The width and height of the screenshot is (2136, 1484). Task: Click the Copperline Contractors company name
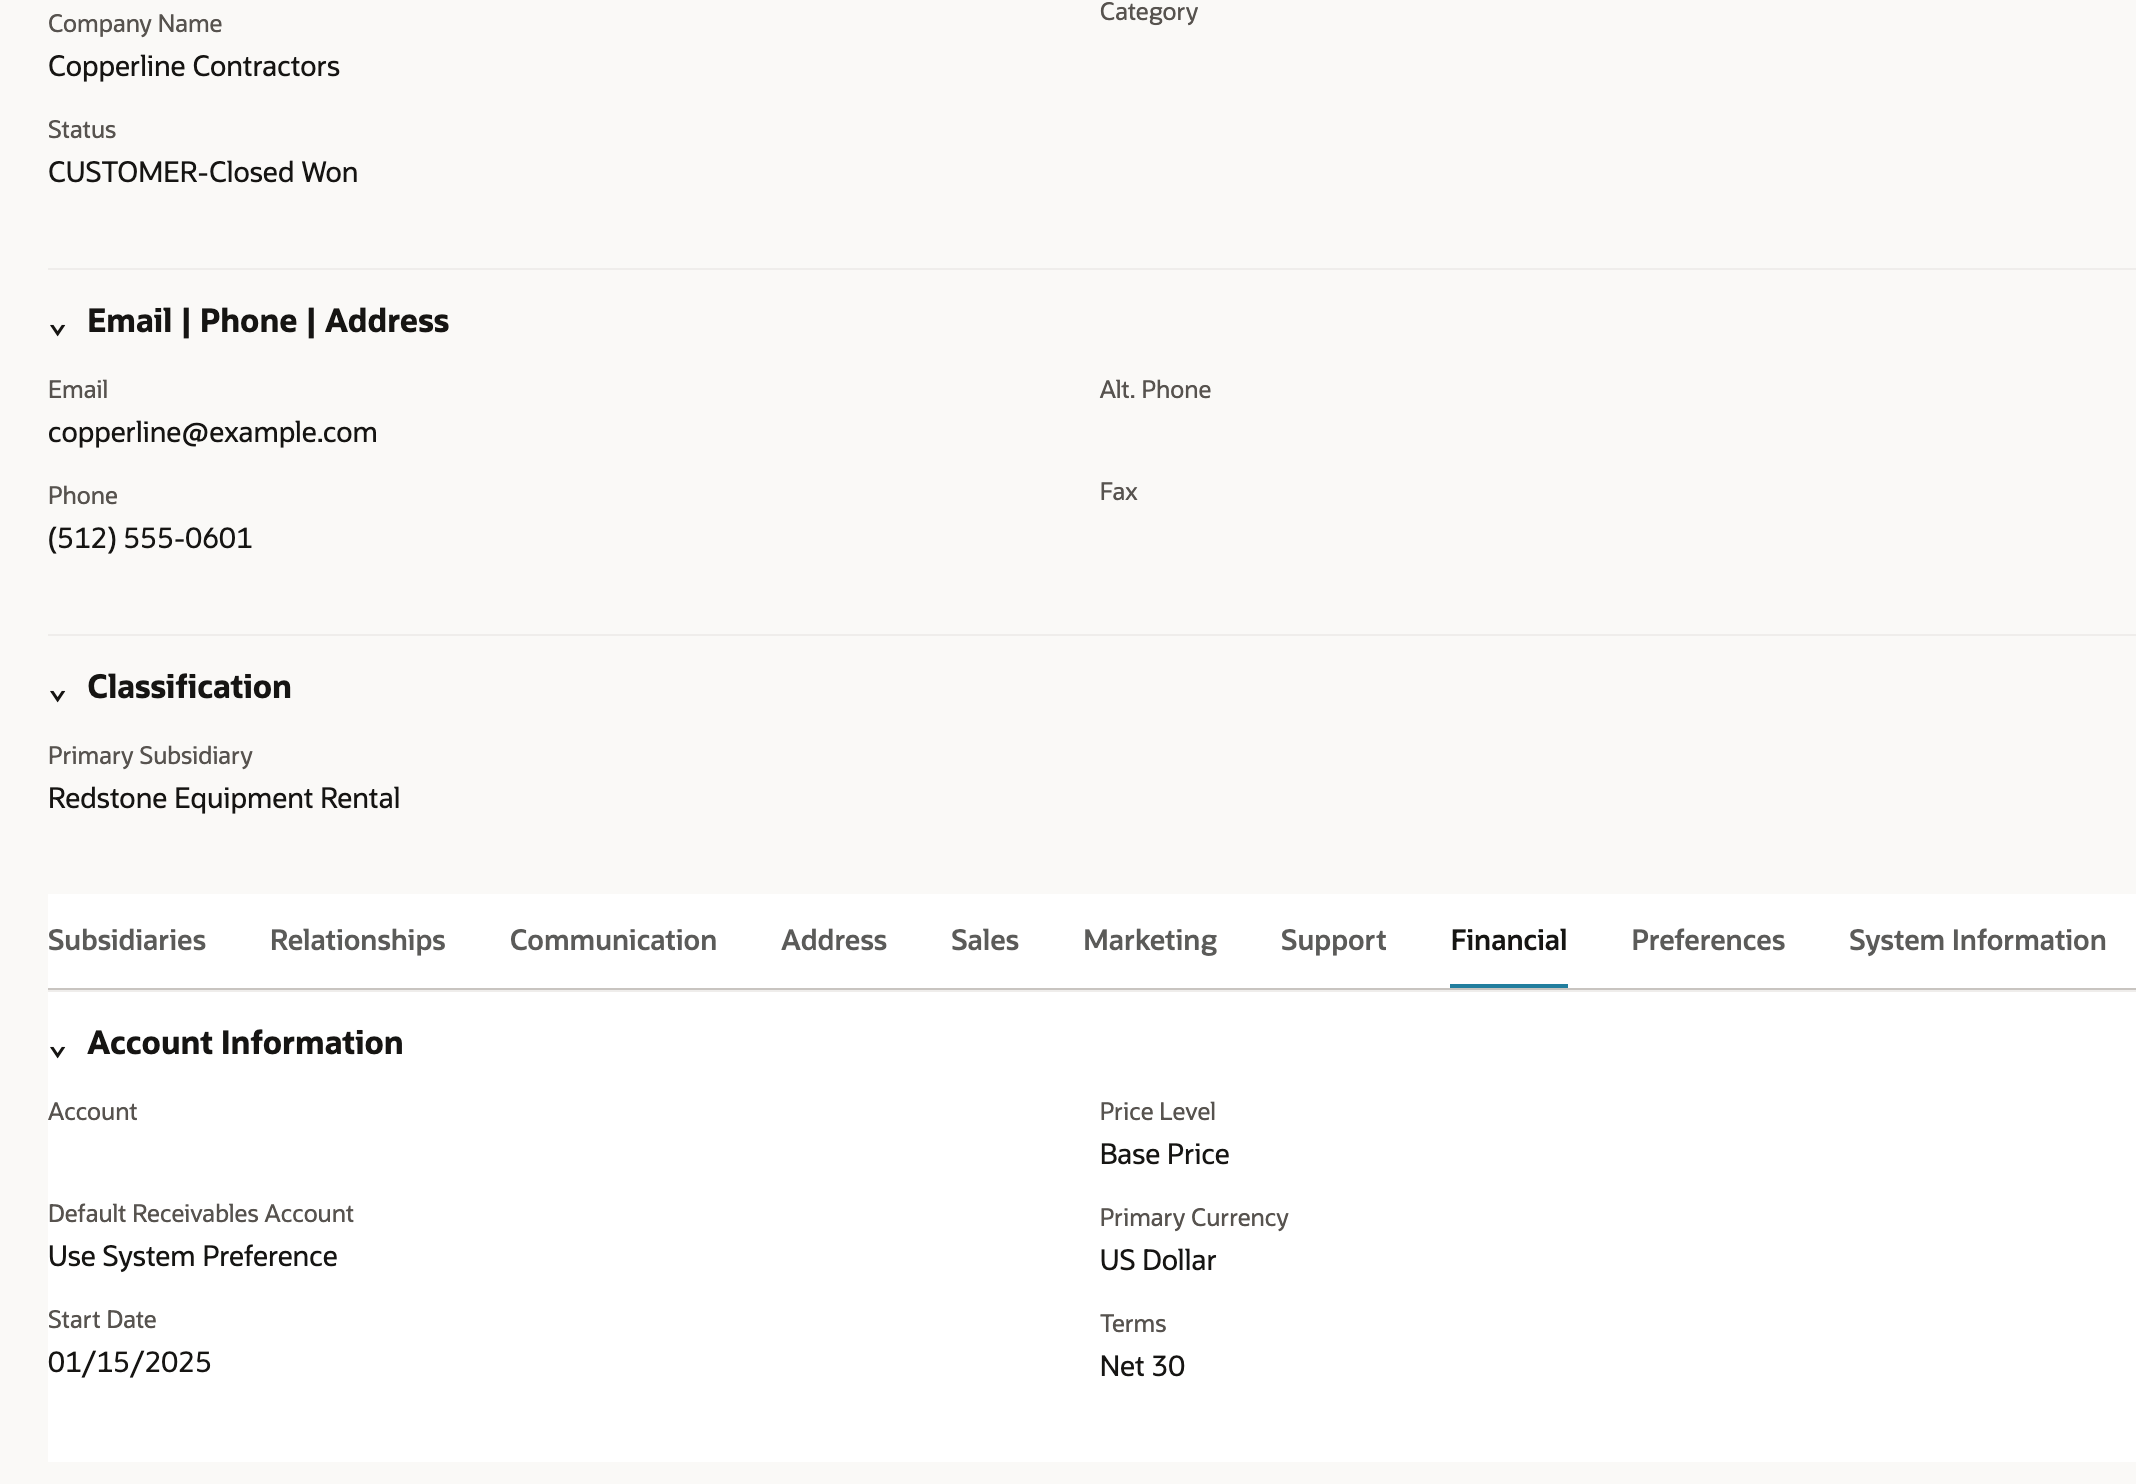[194, 66]
